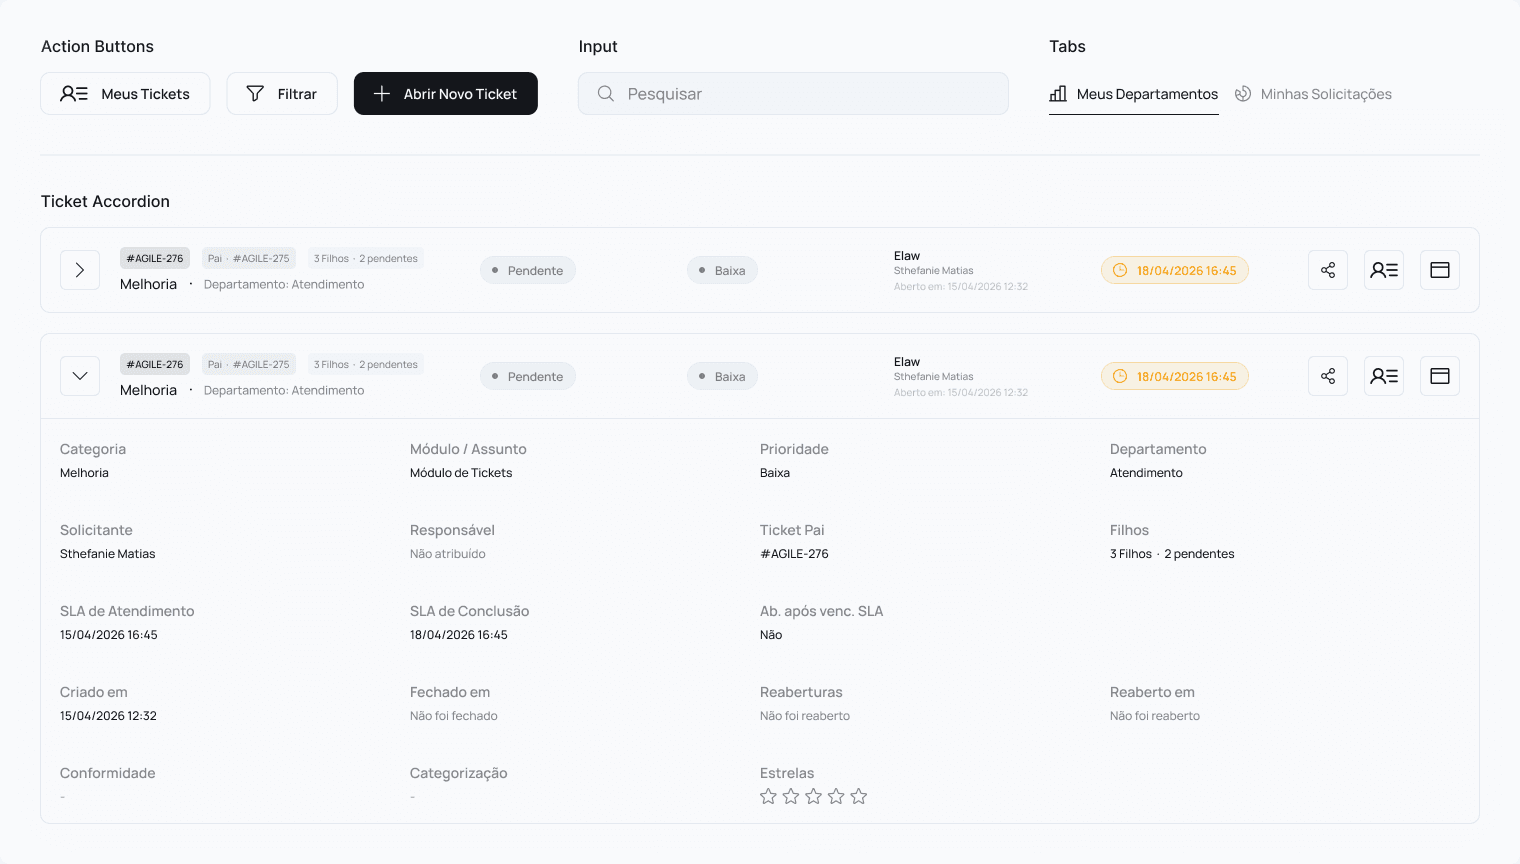Click assign-person icon on expanded ticket row
The height and width of the screenshot is (864, 1520).
(x=1384, y=376)
